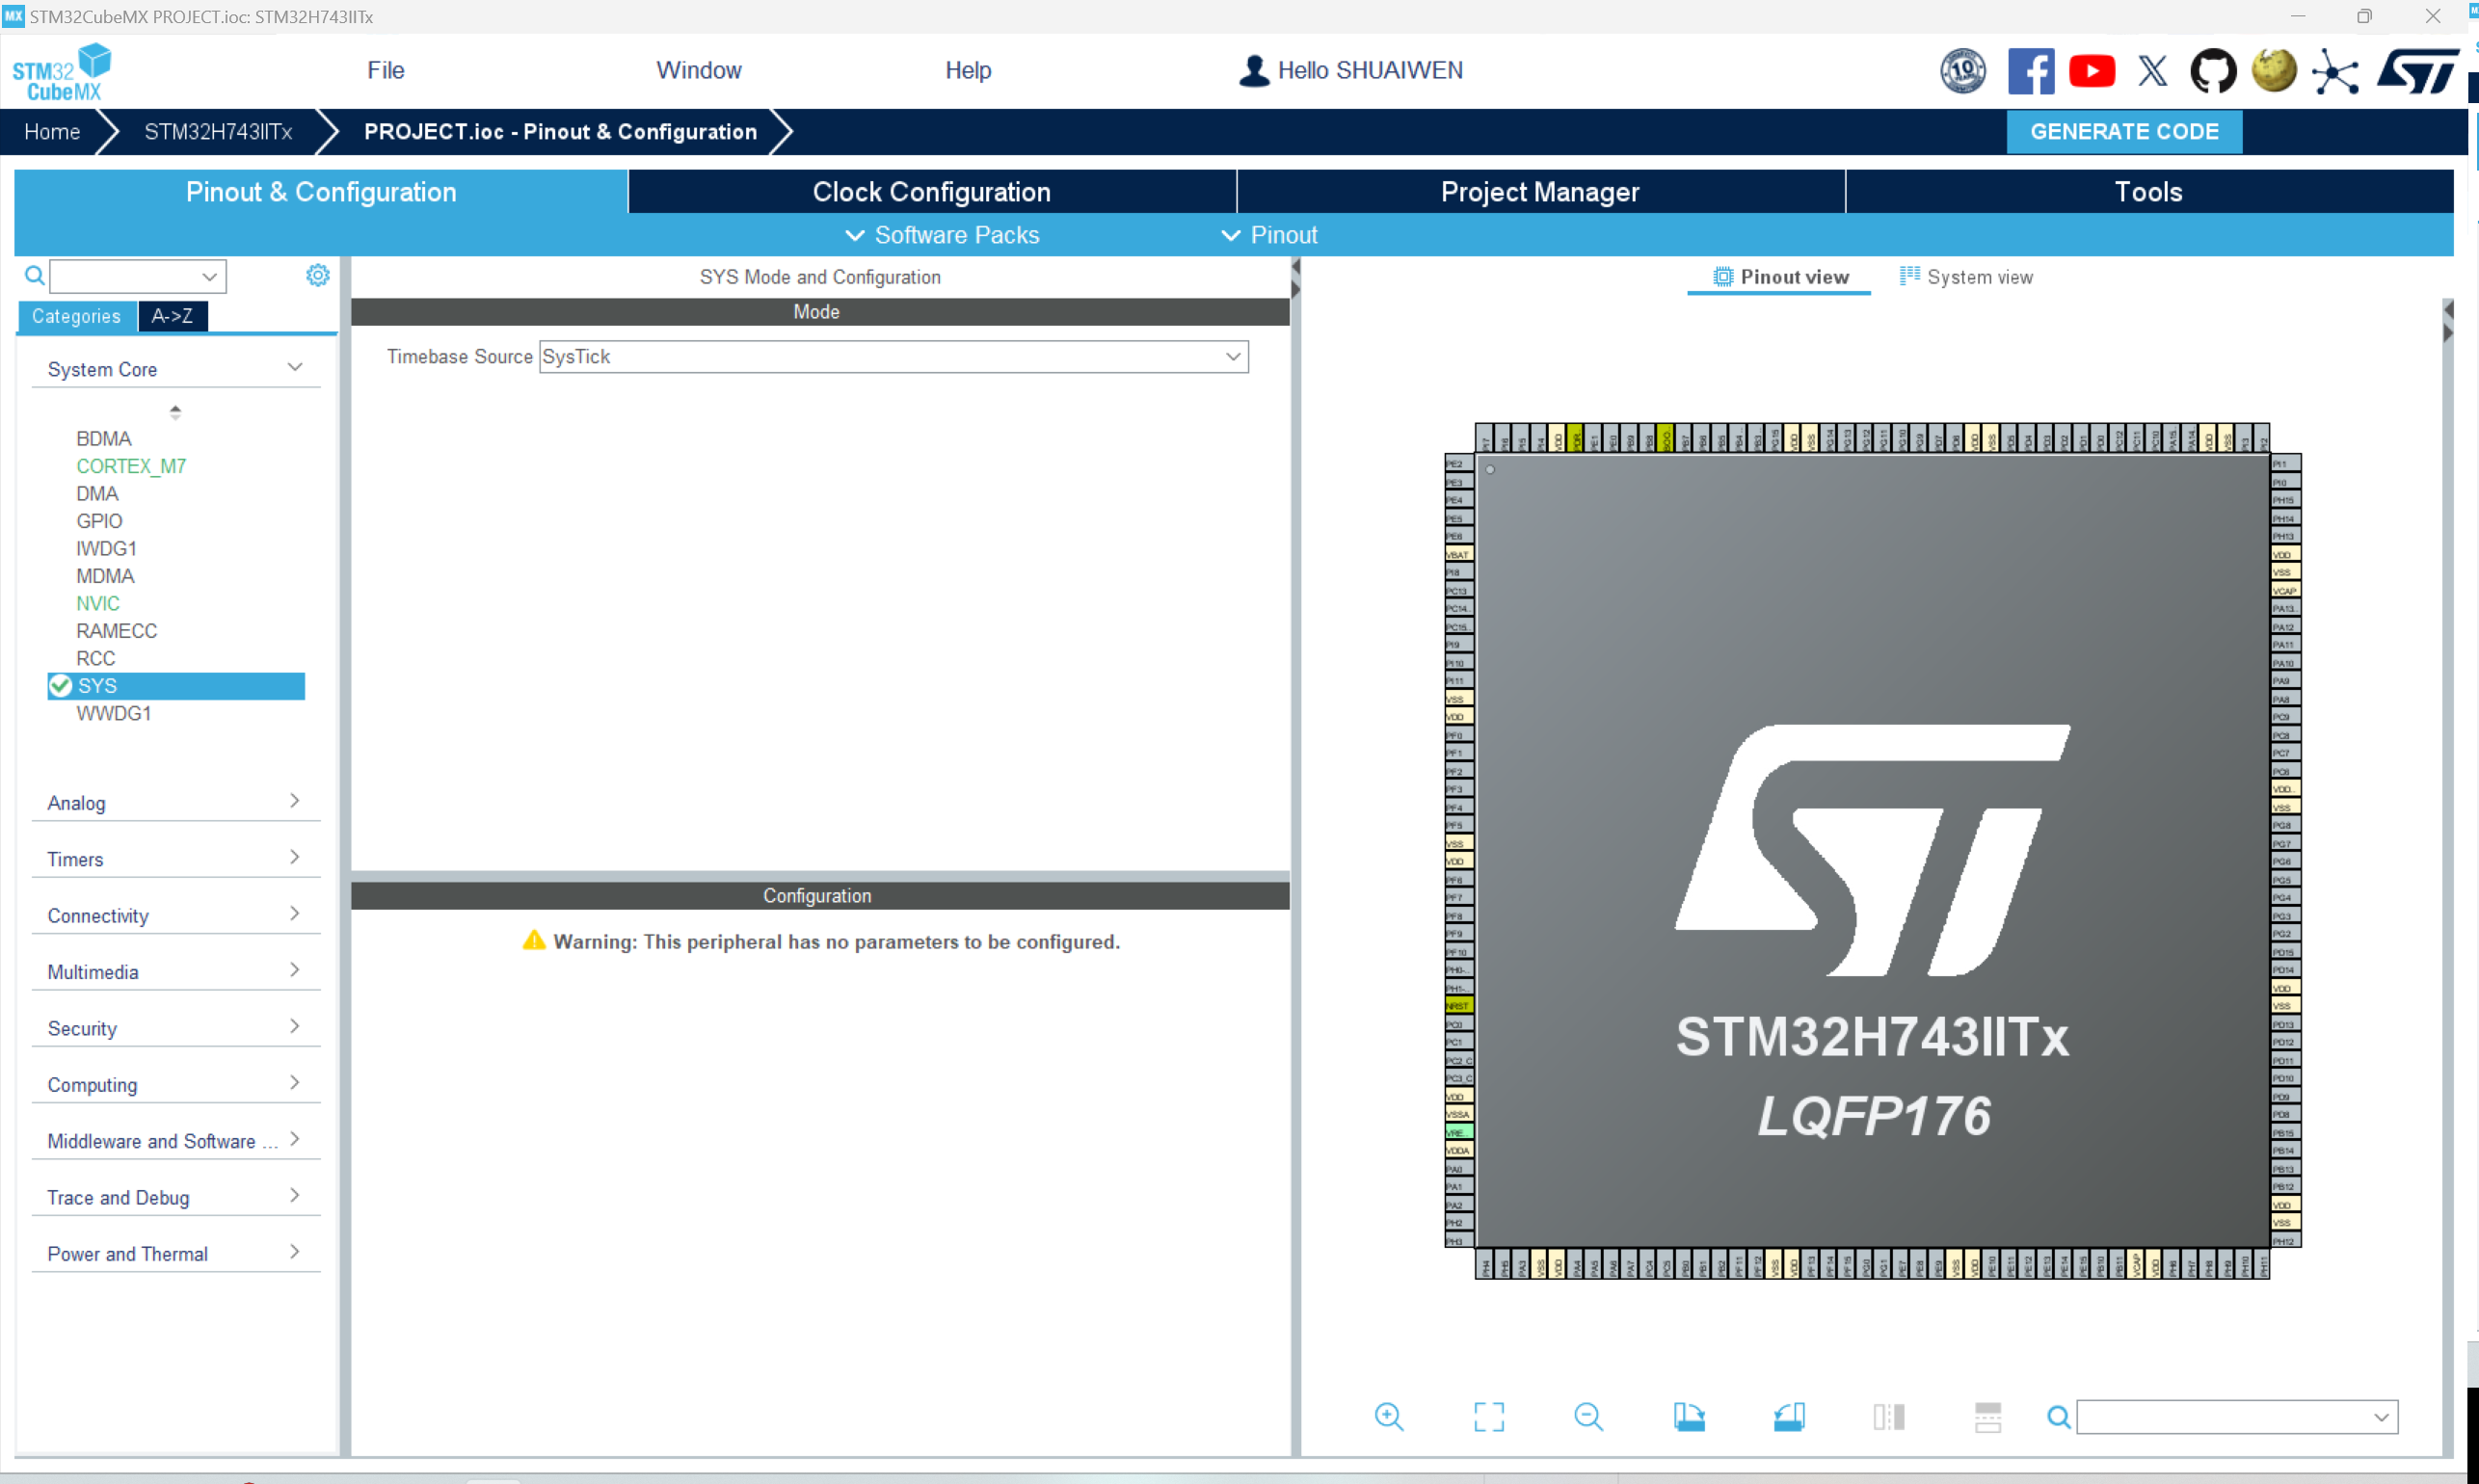Open the X (Twitter) icon link
This screenshot has height=1484, width=2479.
click(x=2152, y=71)
